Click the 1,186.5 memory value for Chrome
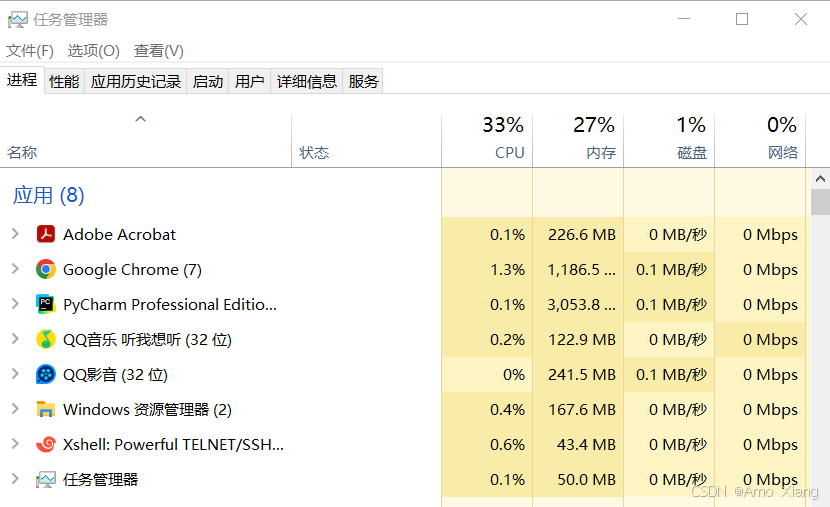This screenshot has width=830, height=507. (582, 269)
